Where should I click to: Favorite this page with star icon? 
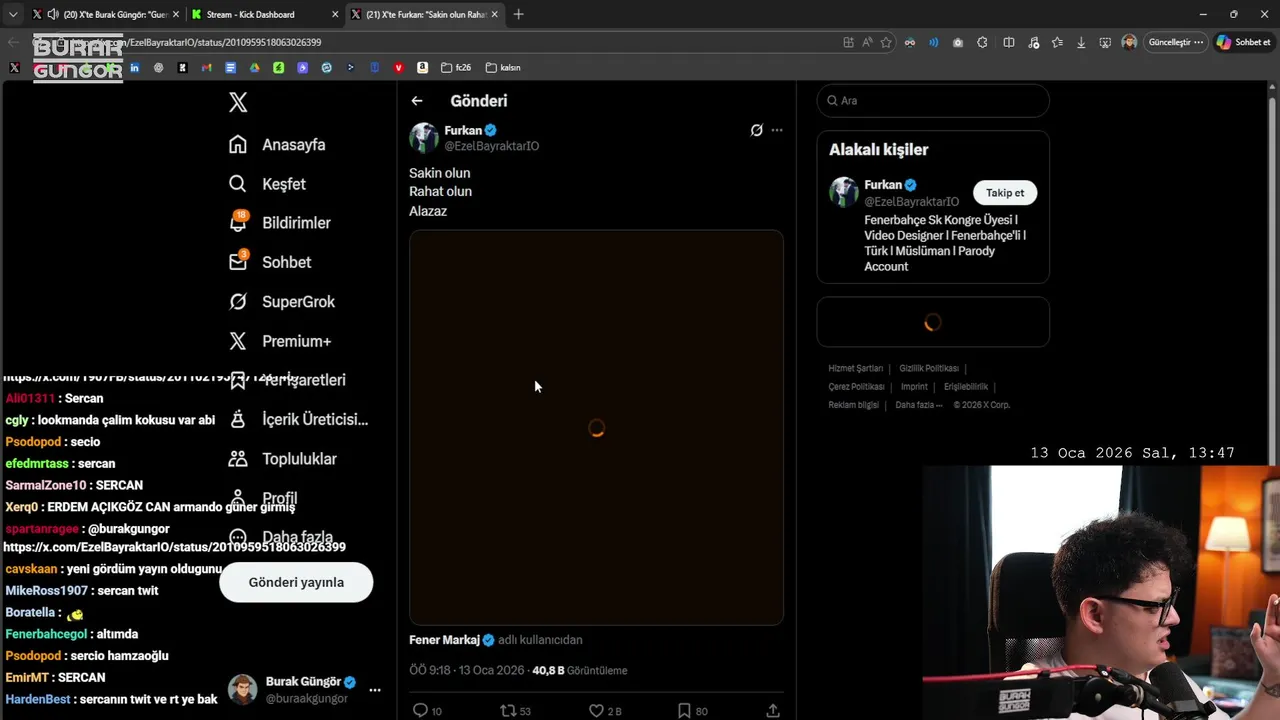(x=886, y=42)
